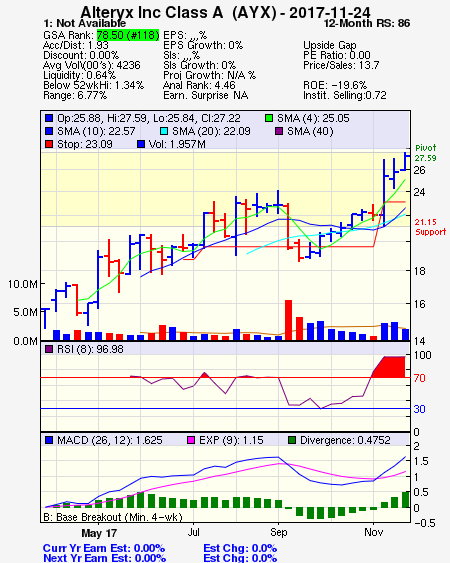Click the Instit. Selling:0.72 text
450x563 pixels.
pos(345,96)
